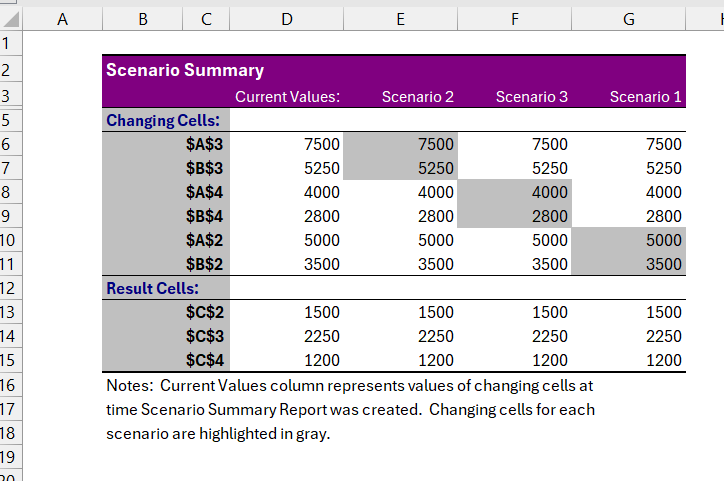Click the Select All corner triangle
Viewport: 724px width, 481px height.
coord(11,19)
